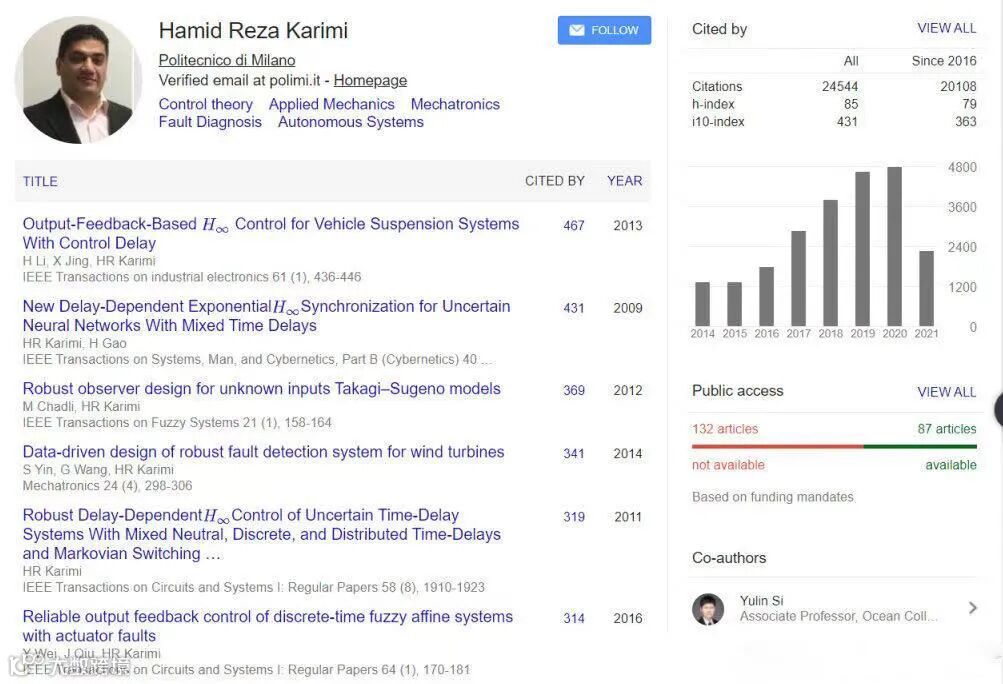Visit the author's Homepage link
The image size is (1003, 684).
click(370, 80)
